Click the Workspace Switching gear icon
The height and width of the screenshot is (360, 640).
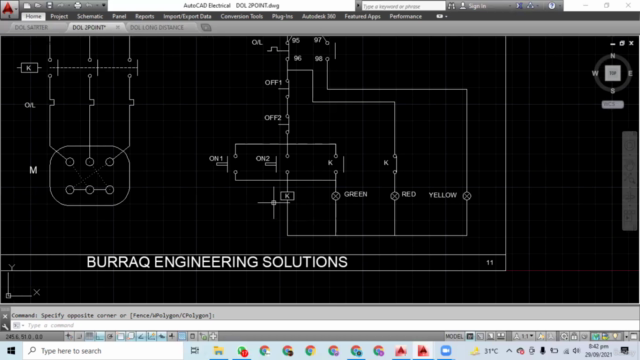[x=564, y=336]
